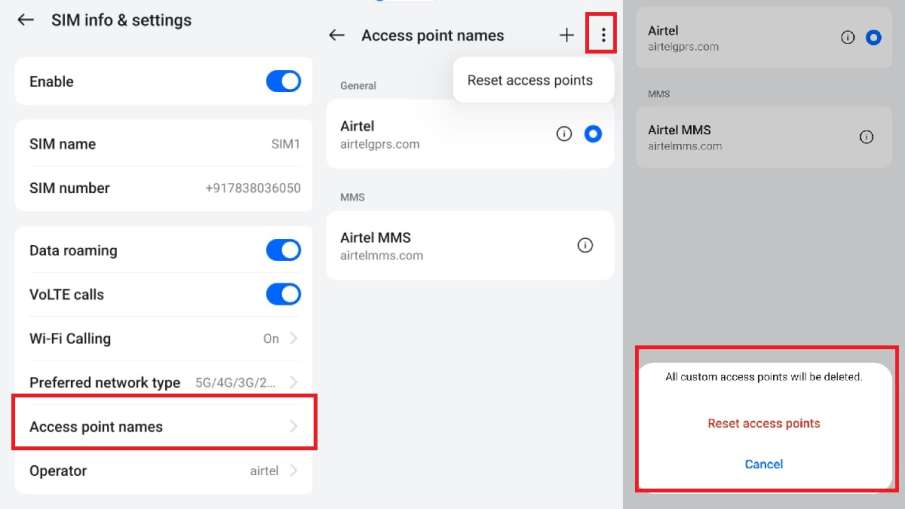Go back from Access point names screen
Image resolution: width=905 pixels, height=509 pixels.
pos(337,35)
